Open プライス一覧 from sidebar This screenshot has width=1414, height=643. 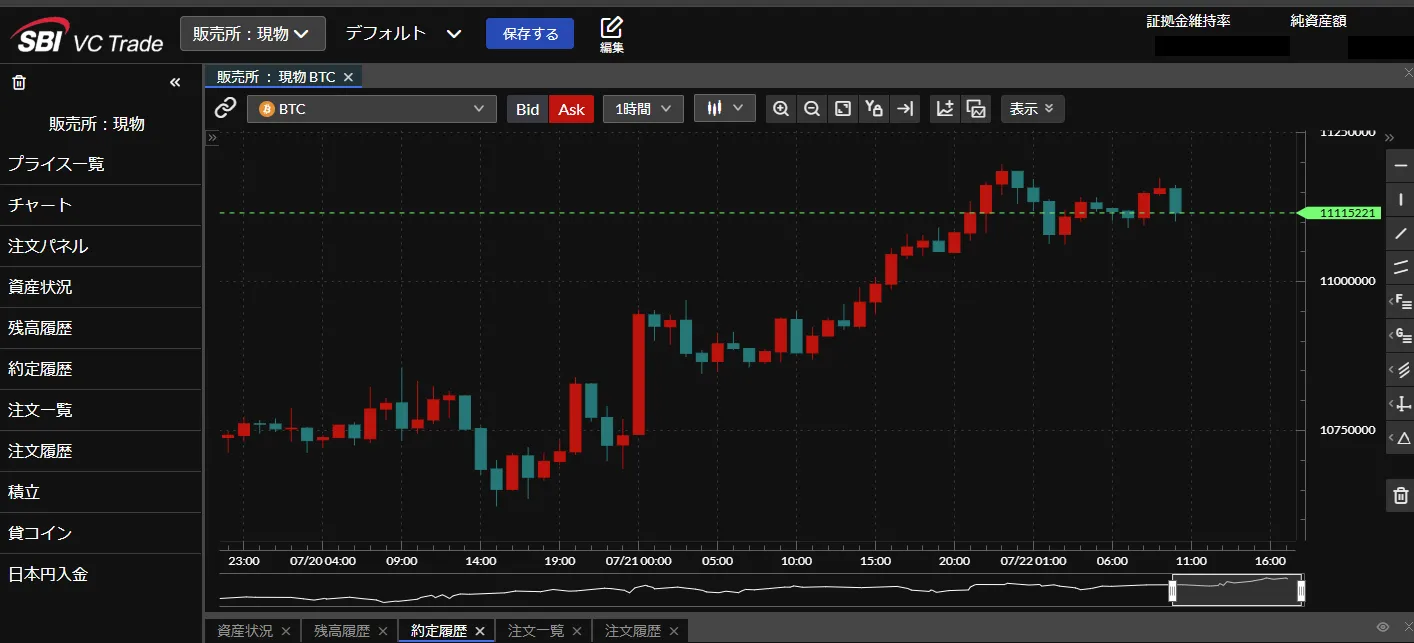100,164
